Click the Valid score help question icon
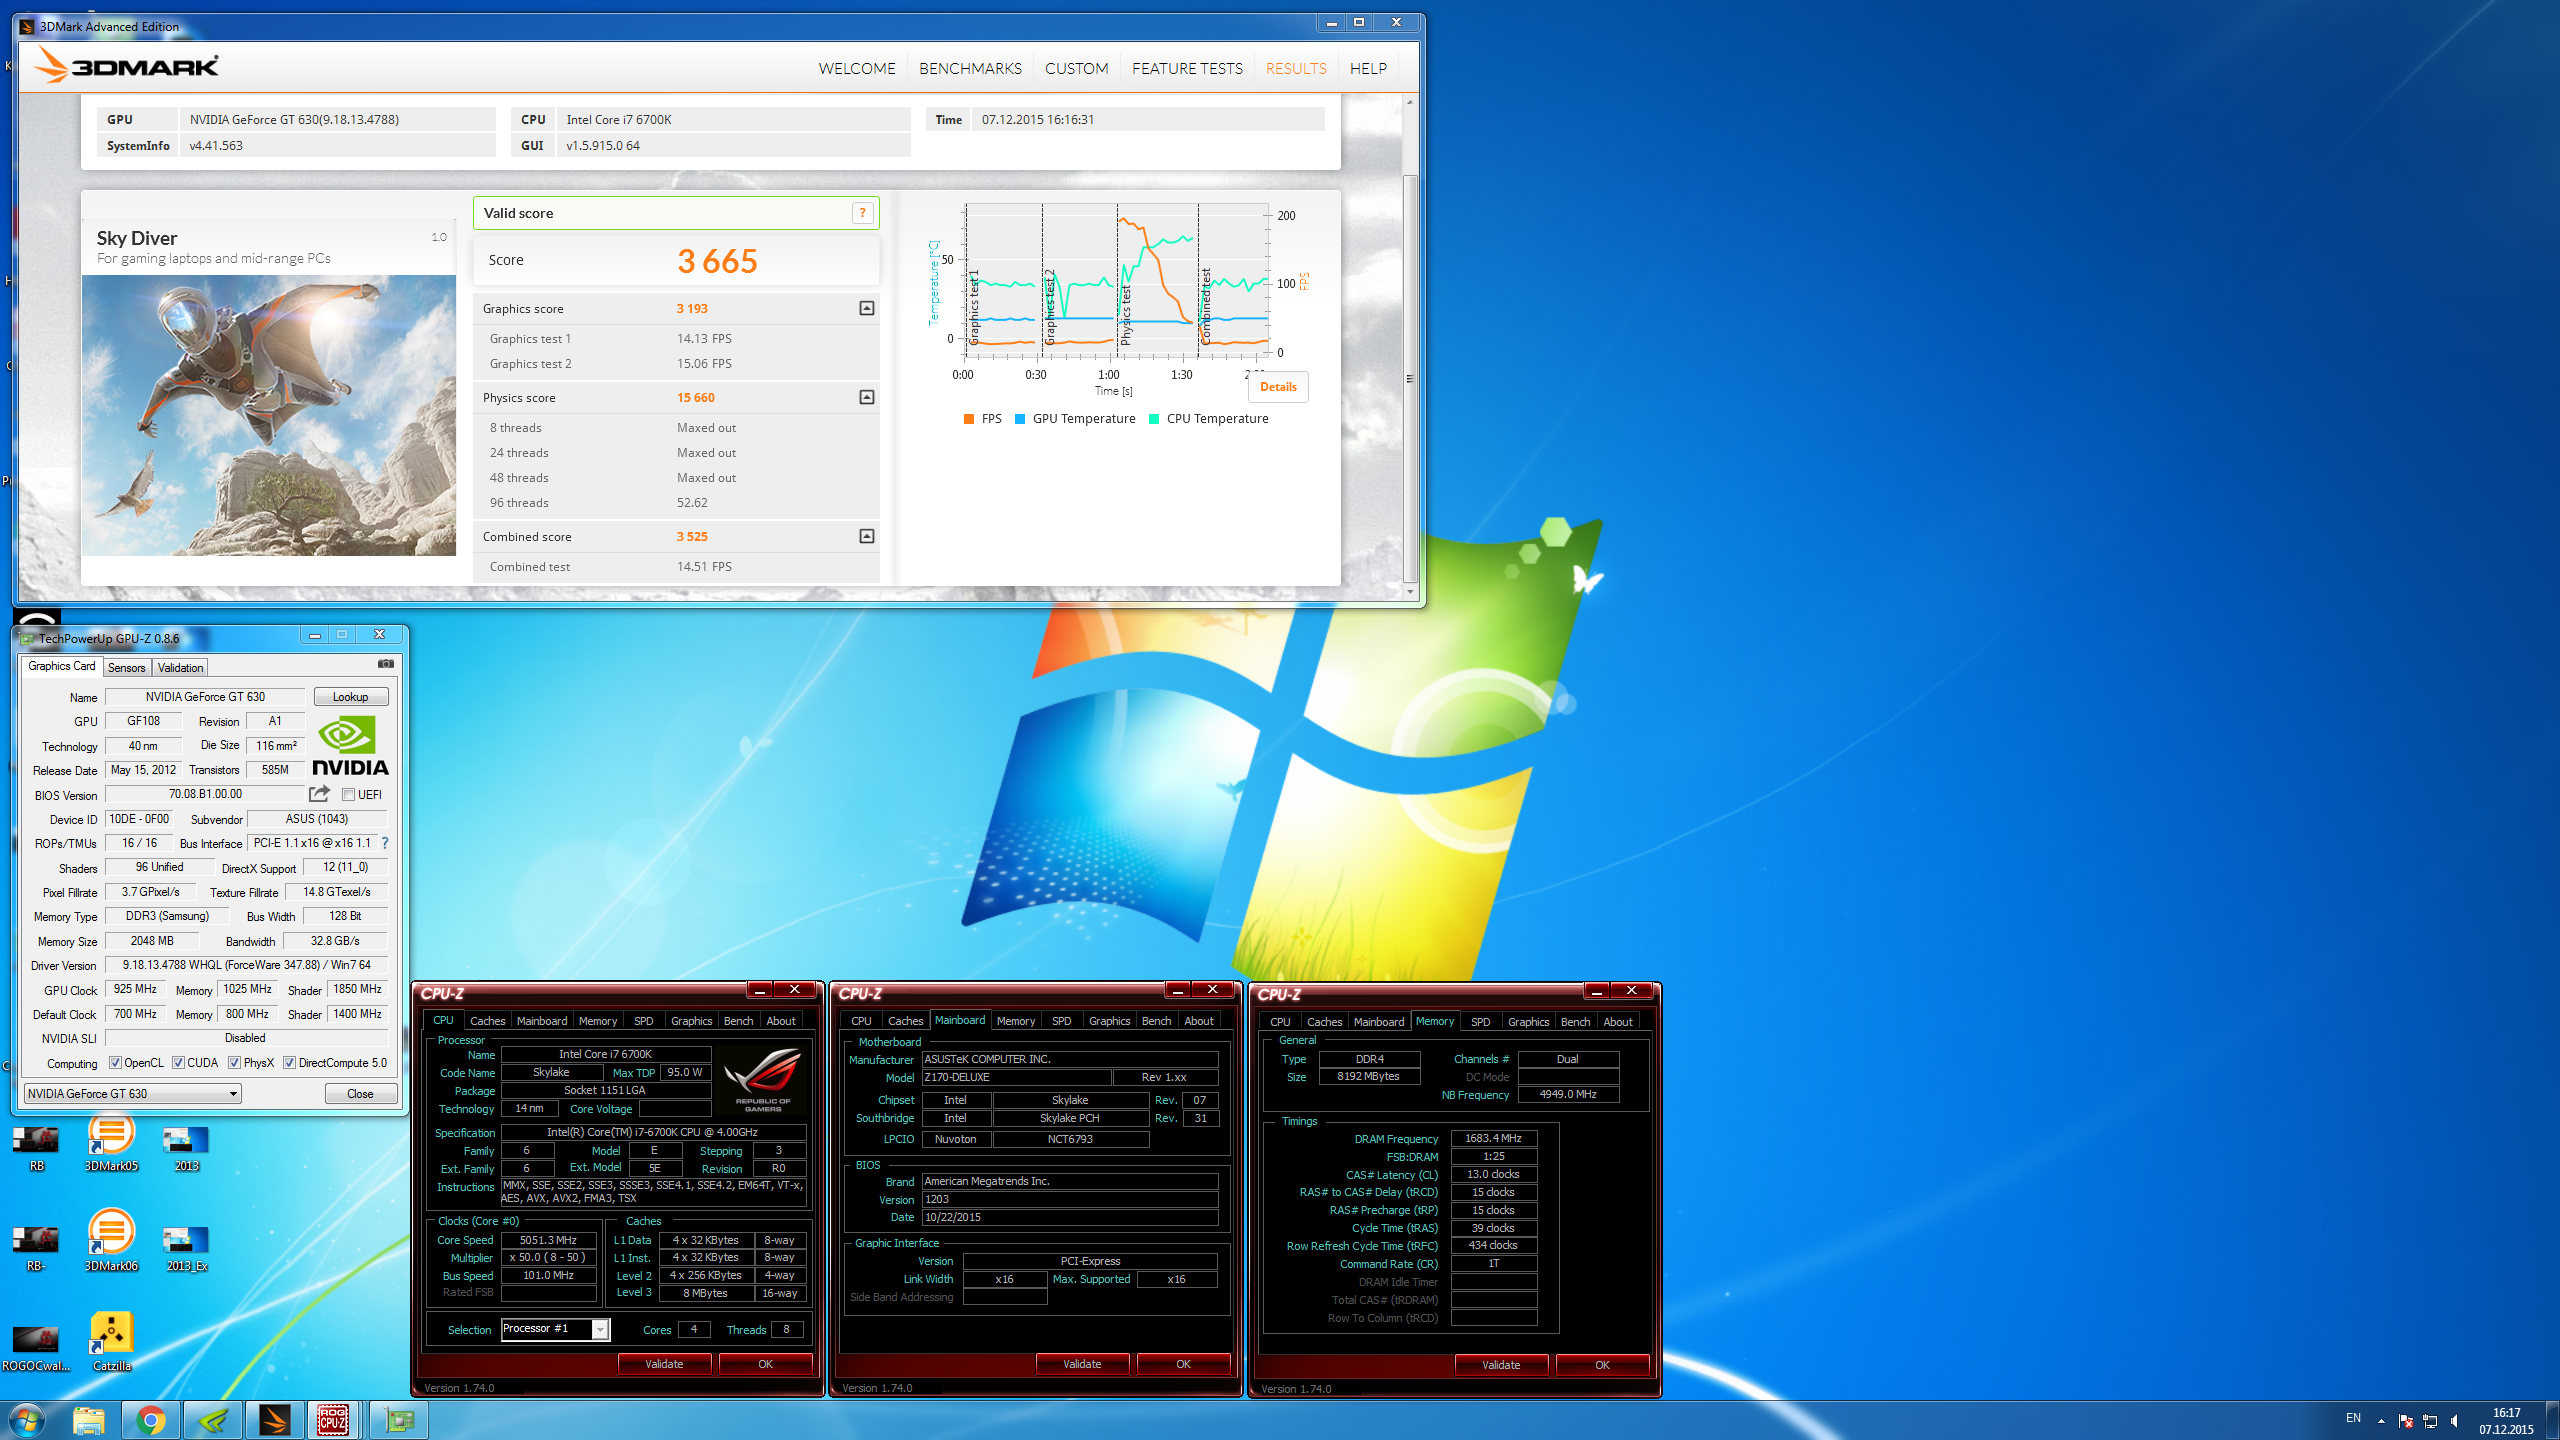2560x1440 pixels. pos(862,213)
